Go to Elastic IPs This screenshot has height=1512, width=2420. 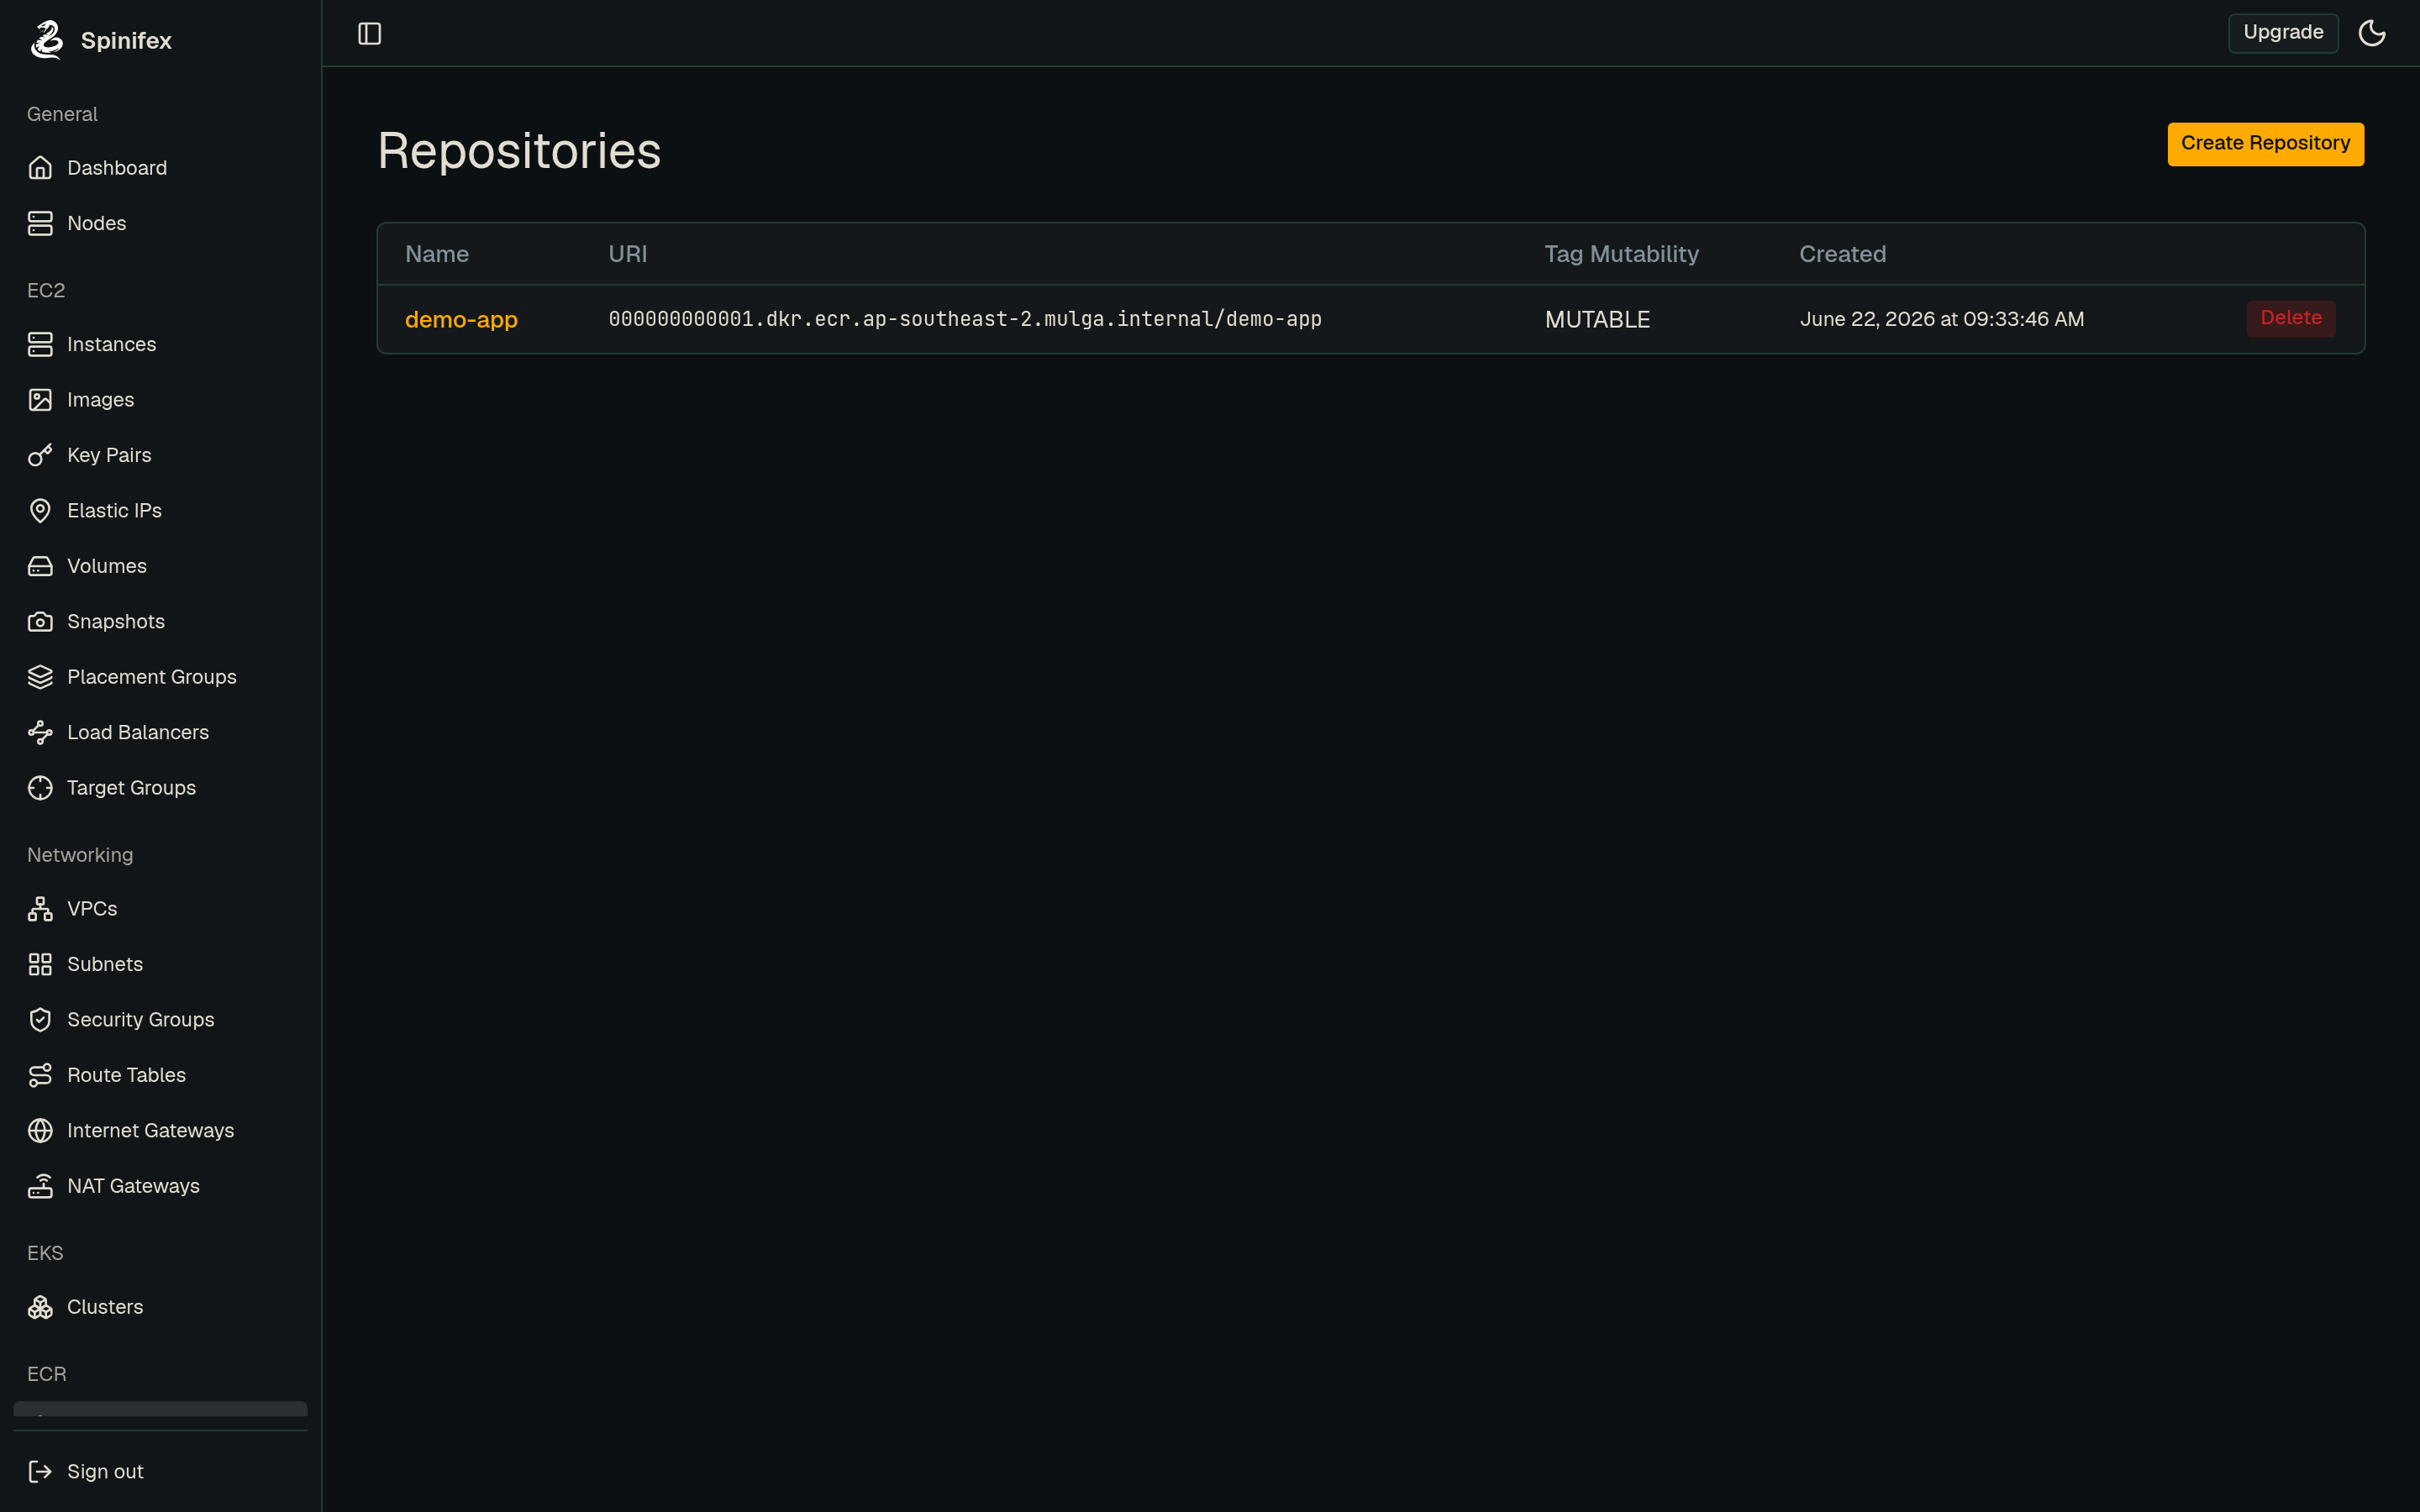coord(160,511)
